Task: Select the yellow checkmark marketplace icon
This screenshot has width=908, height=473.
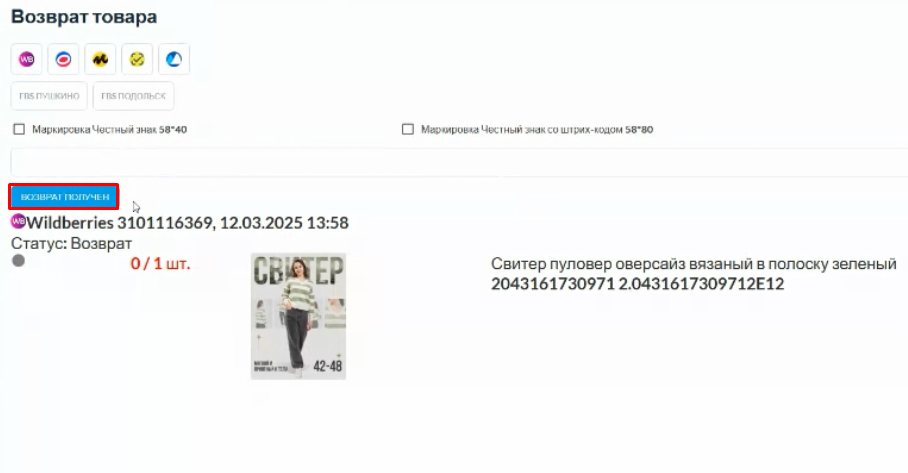Action: pos(137,59)
